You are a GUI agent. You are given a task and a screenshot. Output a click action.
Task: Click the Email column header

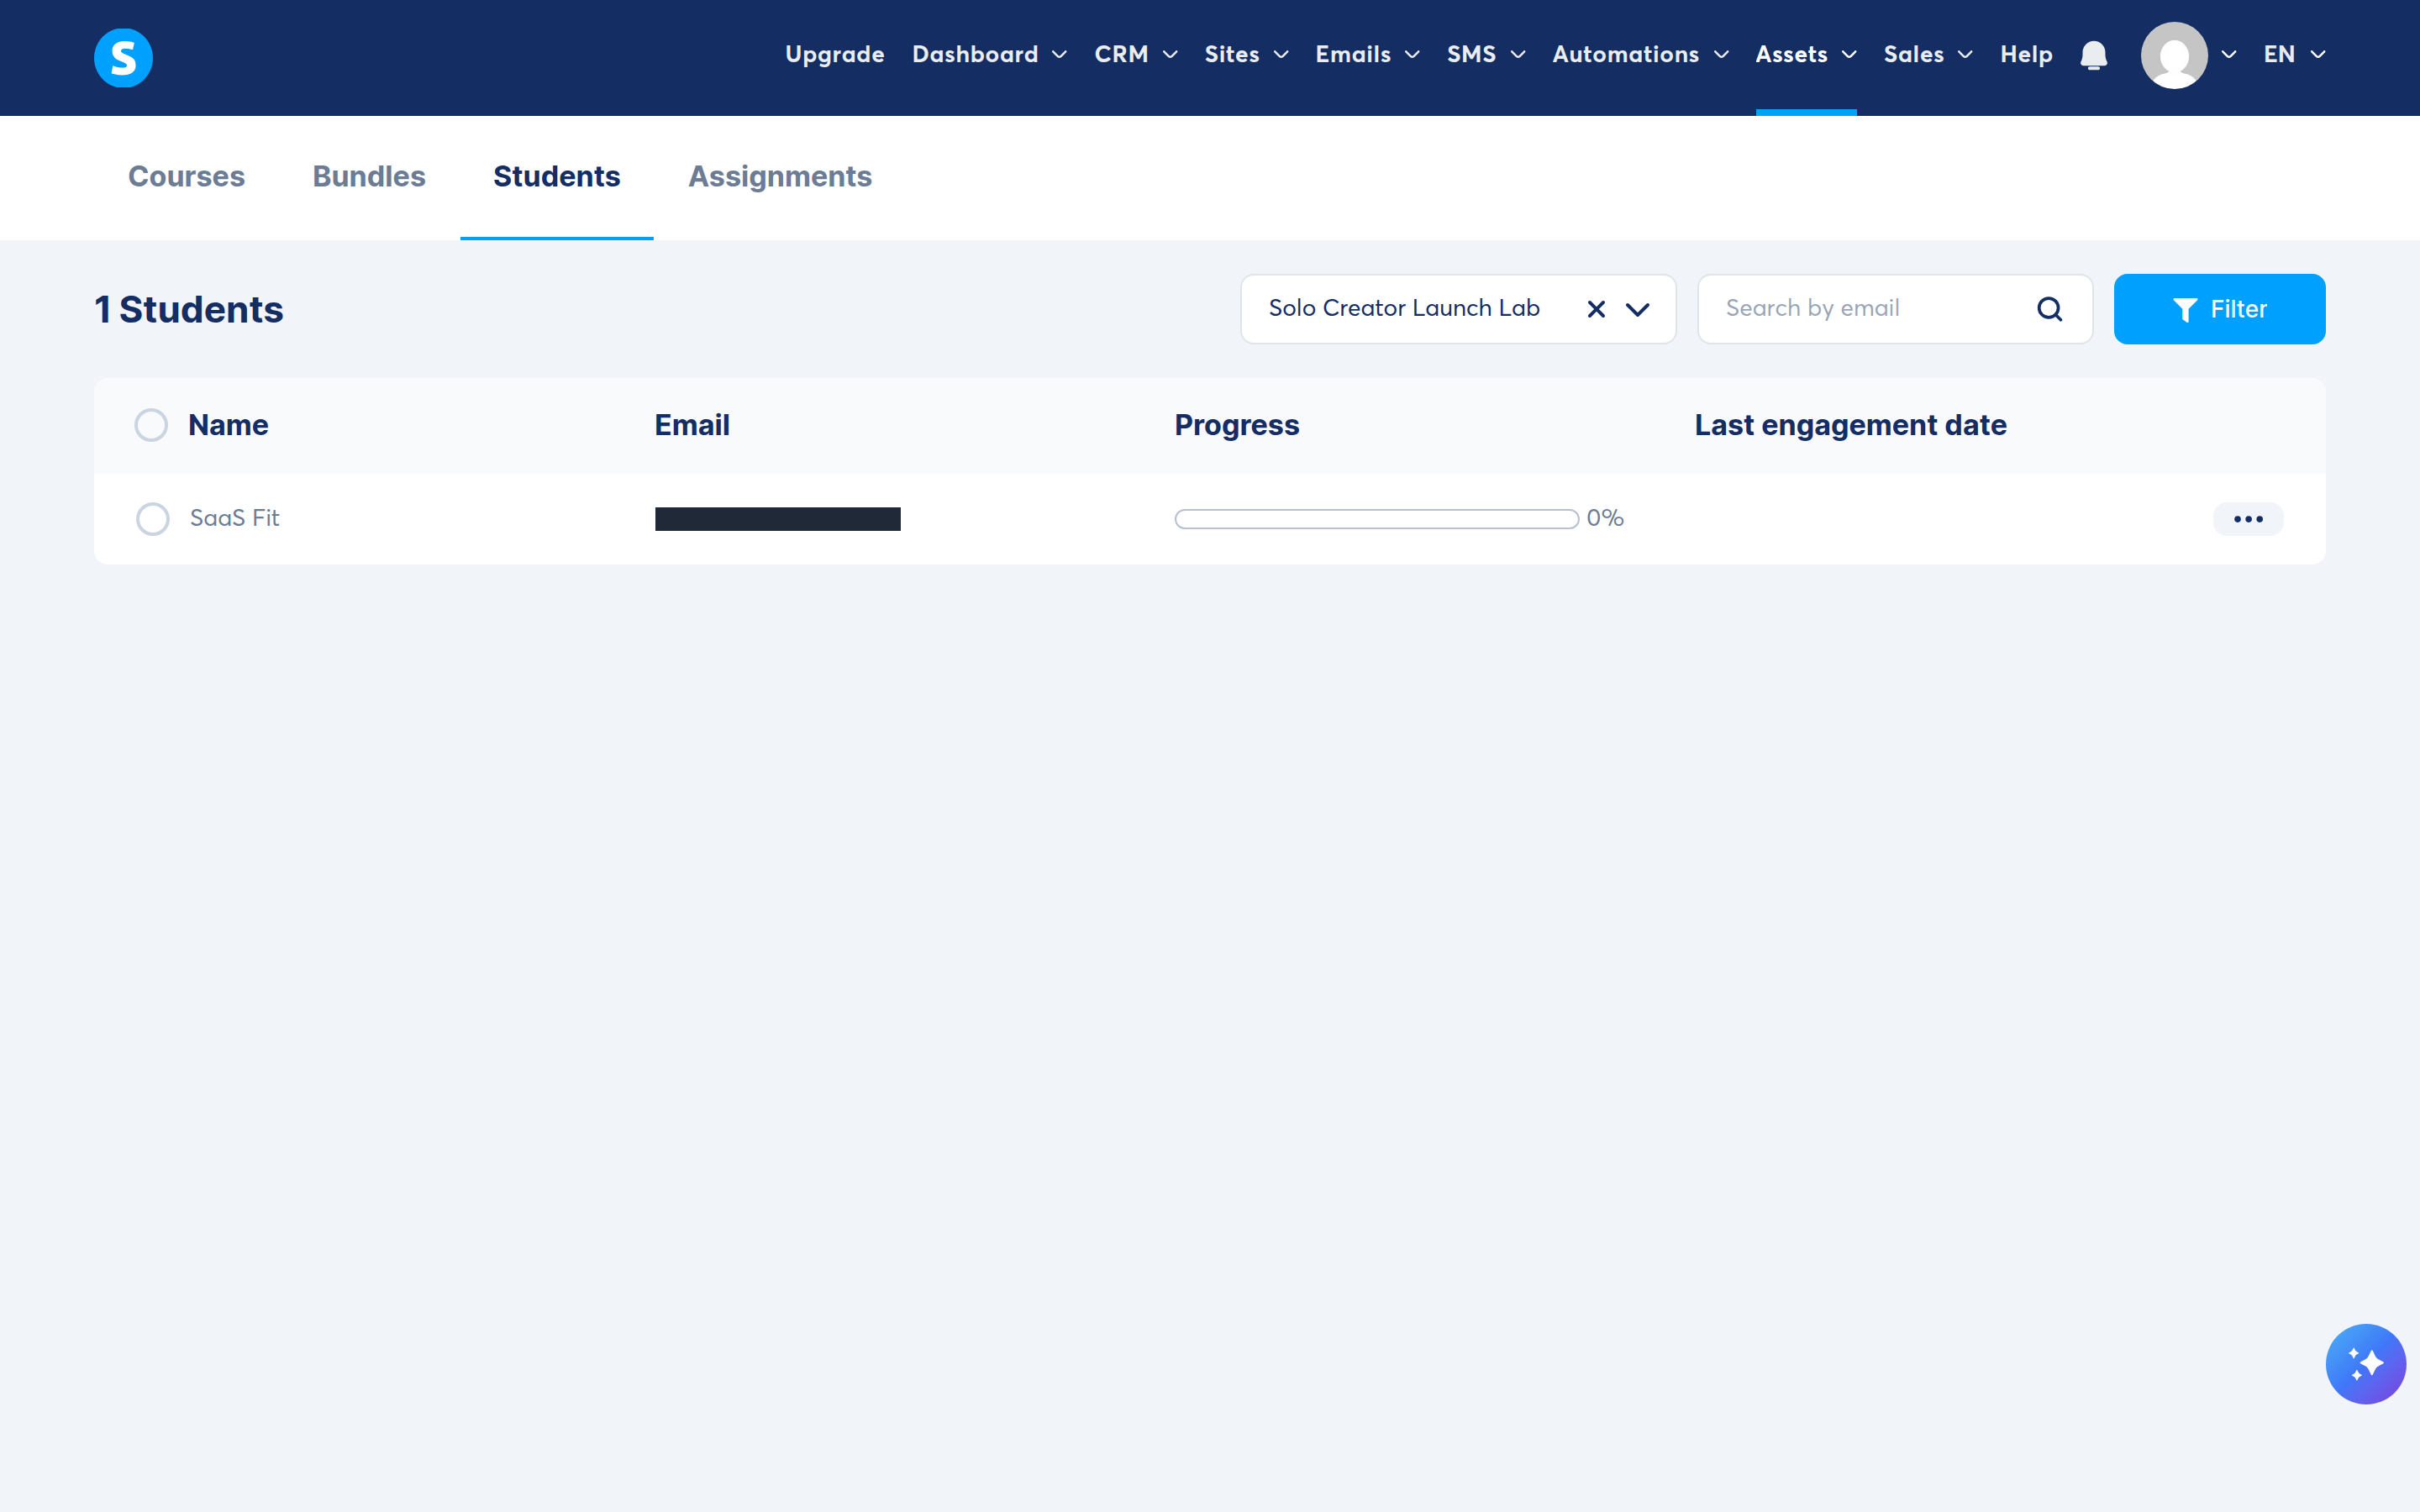coord(692,425)
